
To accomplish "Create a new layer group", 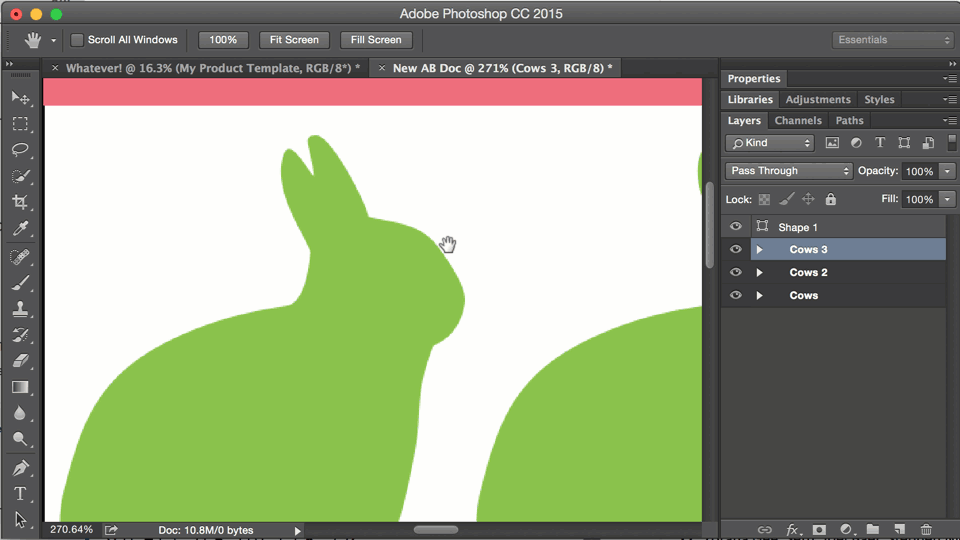I will click(x=873, y=530).
